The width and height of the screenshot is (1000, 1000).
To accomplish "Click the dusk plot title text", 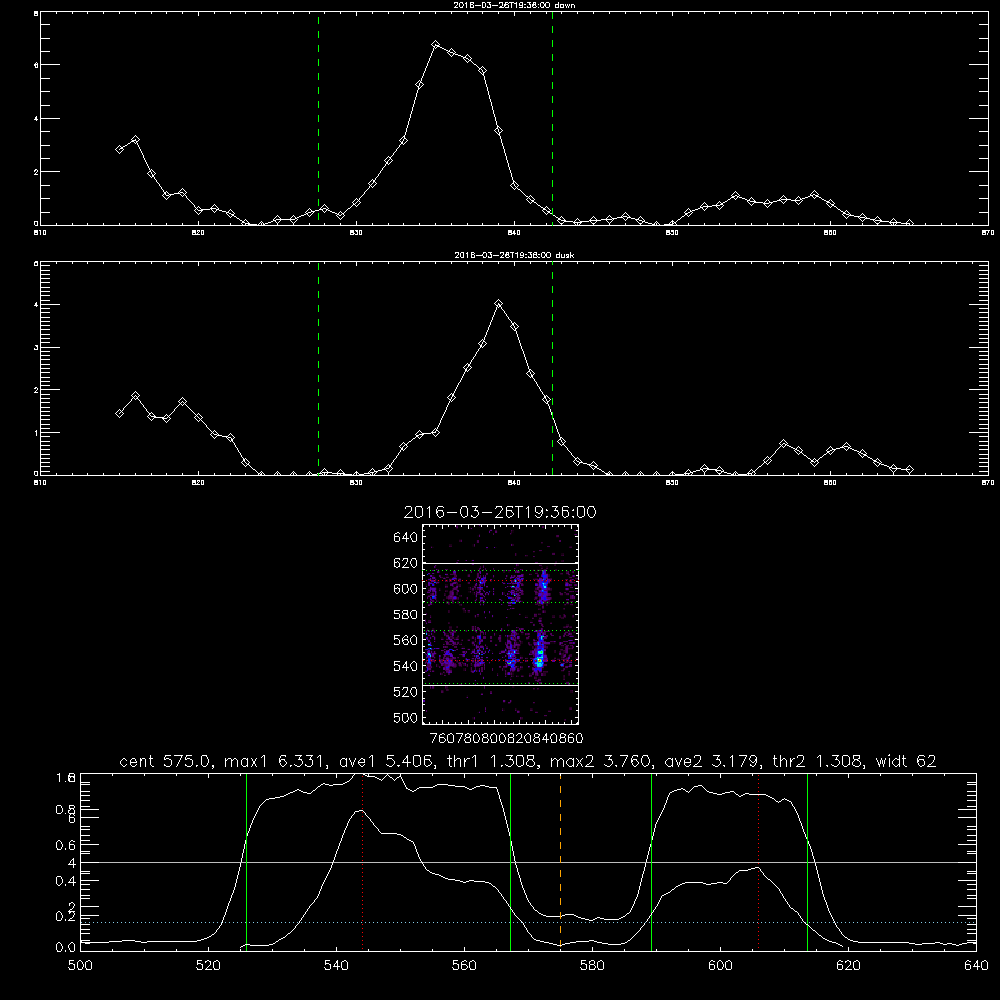I will point(514,255).
